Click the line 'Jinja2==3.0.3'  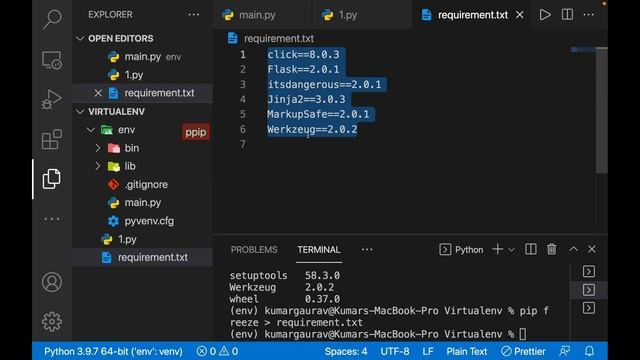point(307,99)
